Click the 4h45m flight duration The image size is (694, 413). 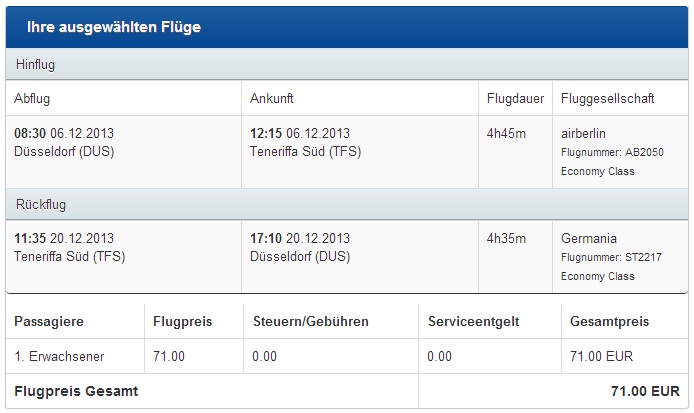point(506,133)
